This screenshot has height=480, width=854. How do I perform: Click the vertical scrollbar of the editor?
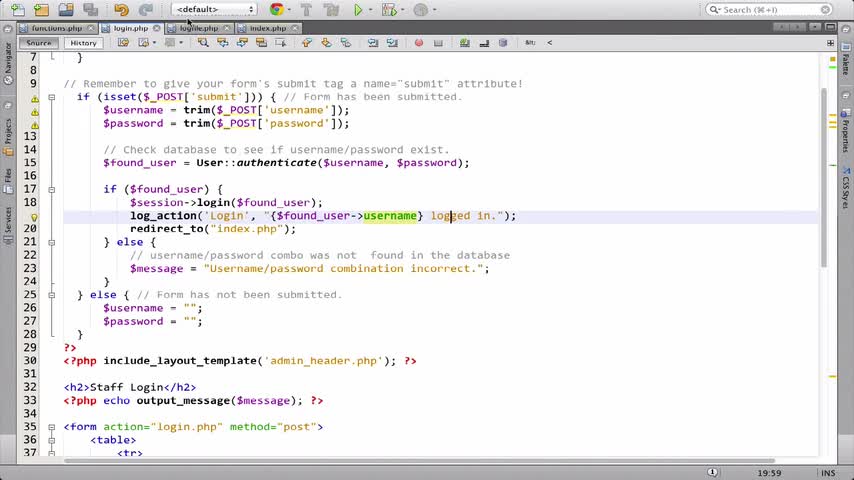(x=824, y=179)
